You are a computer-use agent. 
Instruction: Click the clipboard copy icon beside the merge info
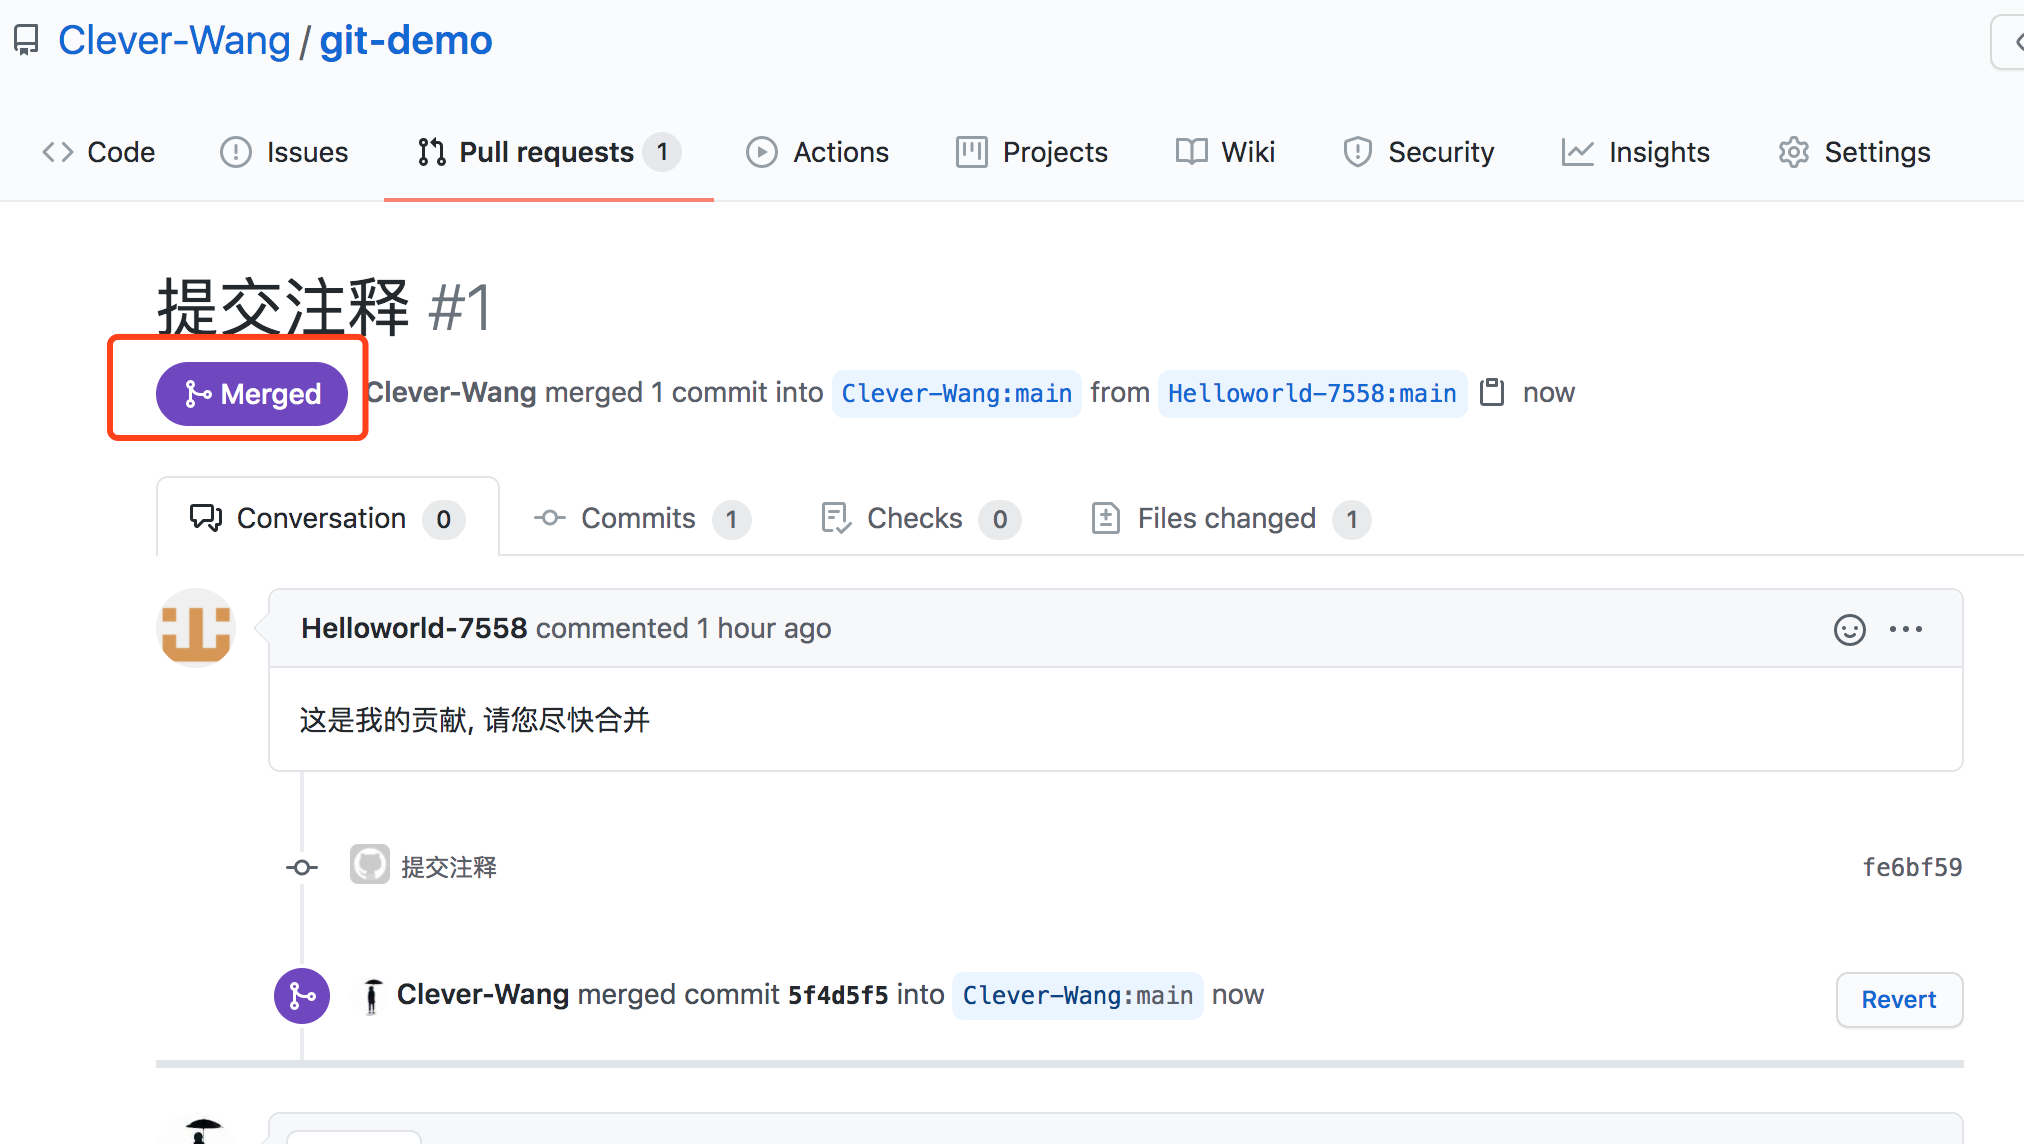[x=1493, y=392]
